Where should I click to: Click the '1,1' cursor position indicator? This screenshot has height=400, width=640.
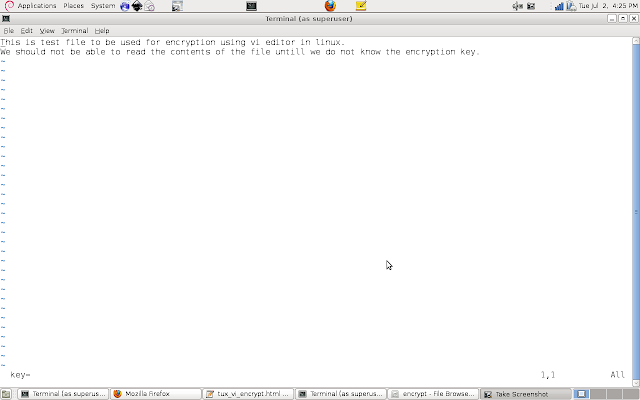[548, 375]
